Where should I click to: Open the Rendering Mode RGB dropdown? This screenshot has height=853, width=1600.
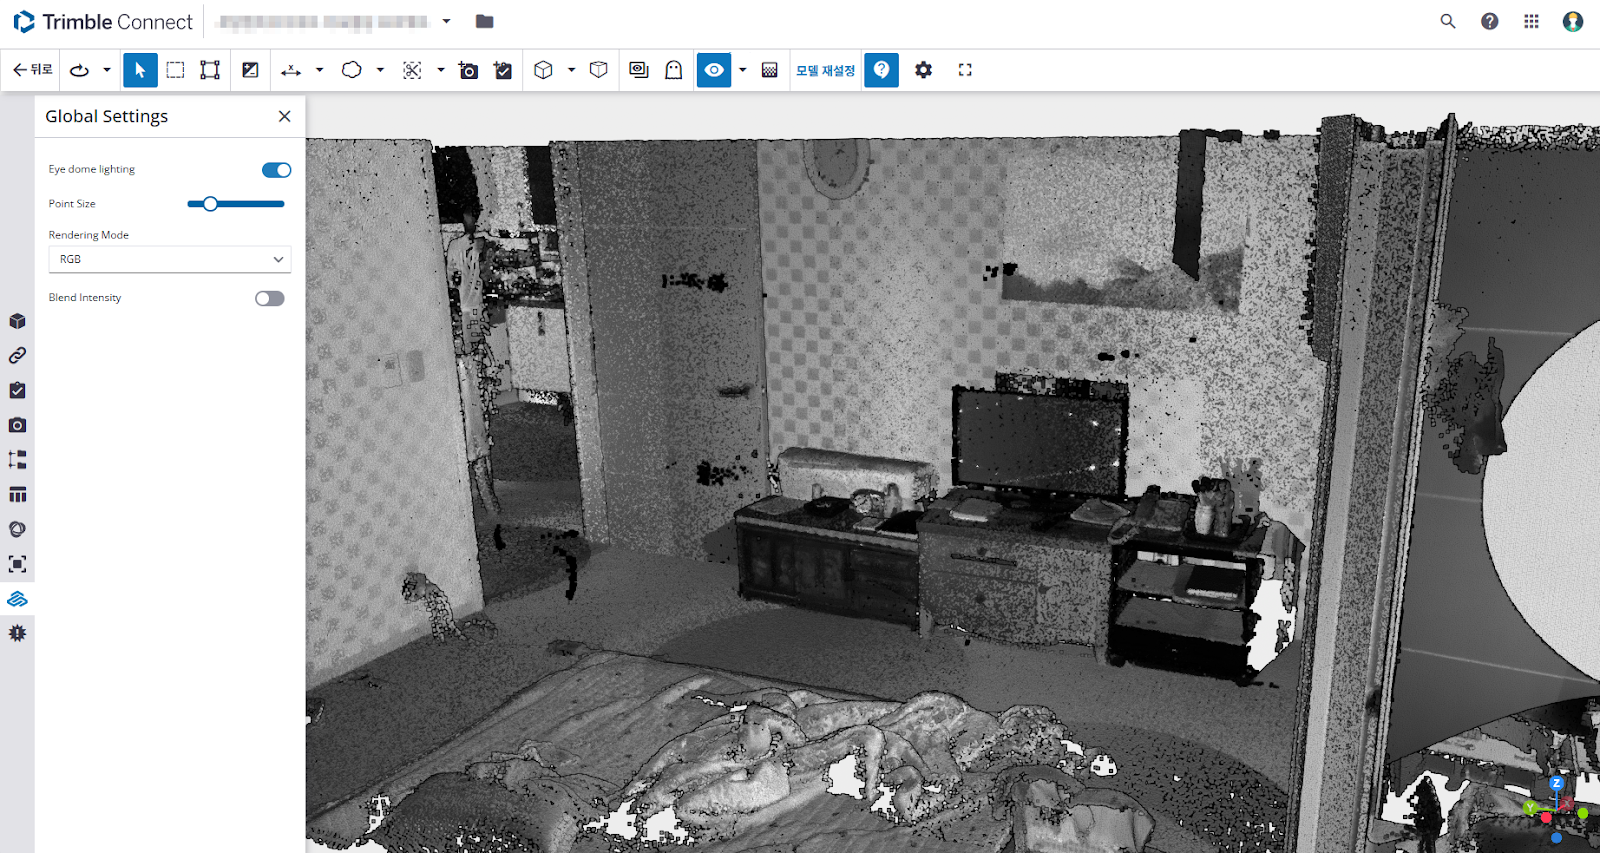point(170,259)
